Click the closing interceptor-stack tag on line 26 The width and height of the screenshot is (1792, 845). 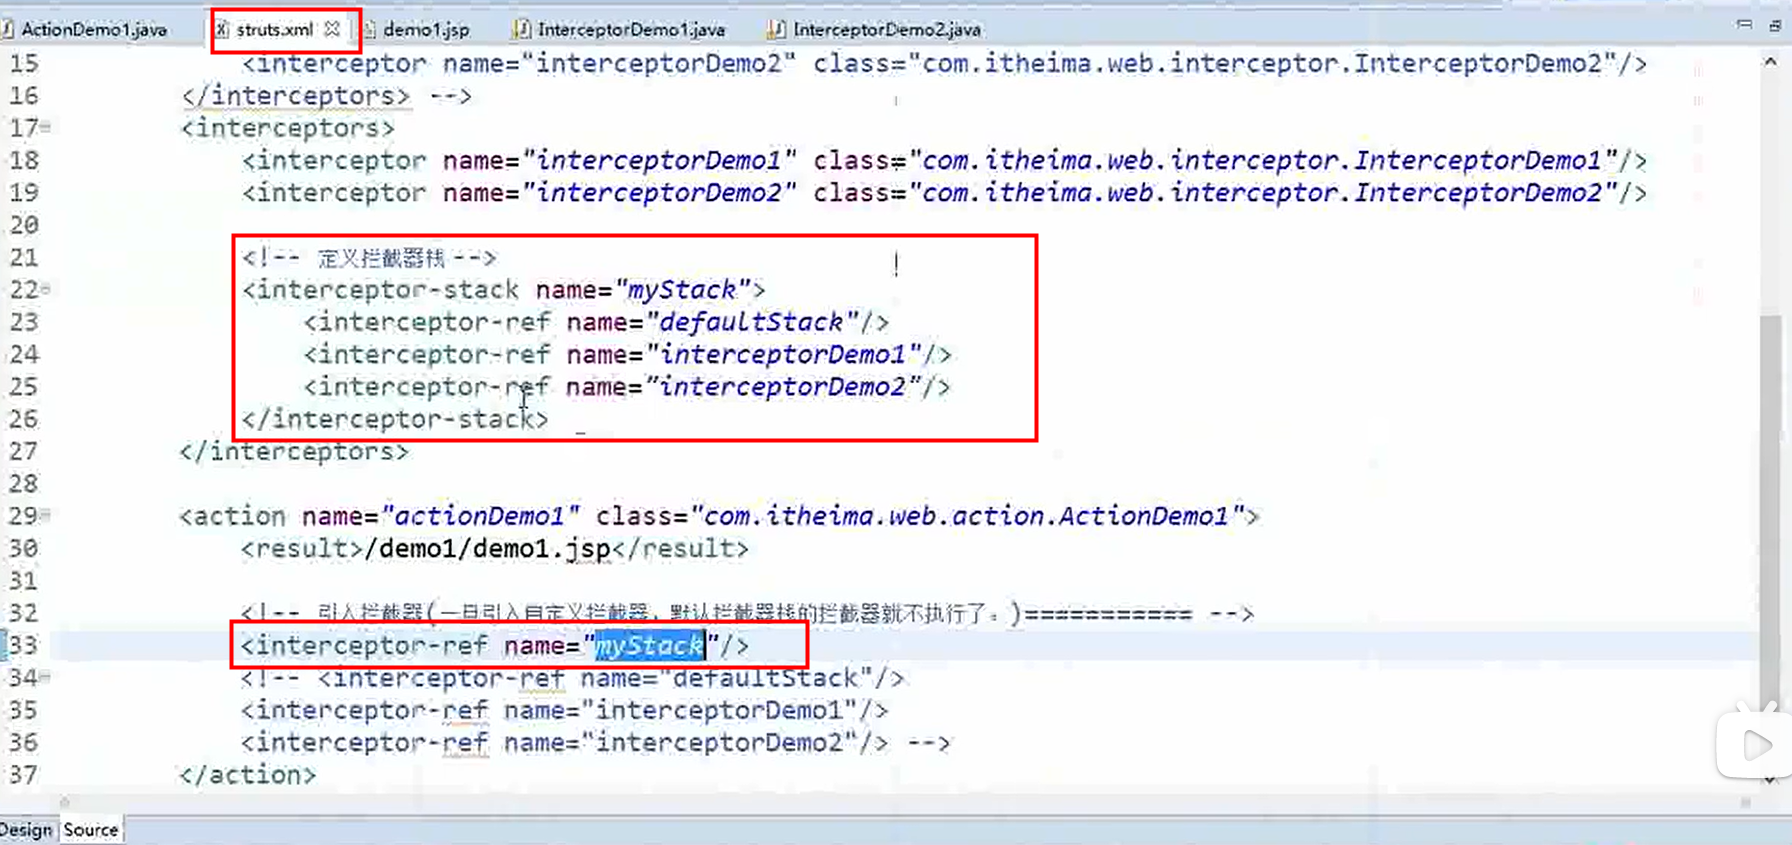point(395,419)
